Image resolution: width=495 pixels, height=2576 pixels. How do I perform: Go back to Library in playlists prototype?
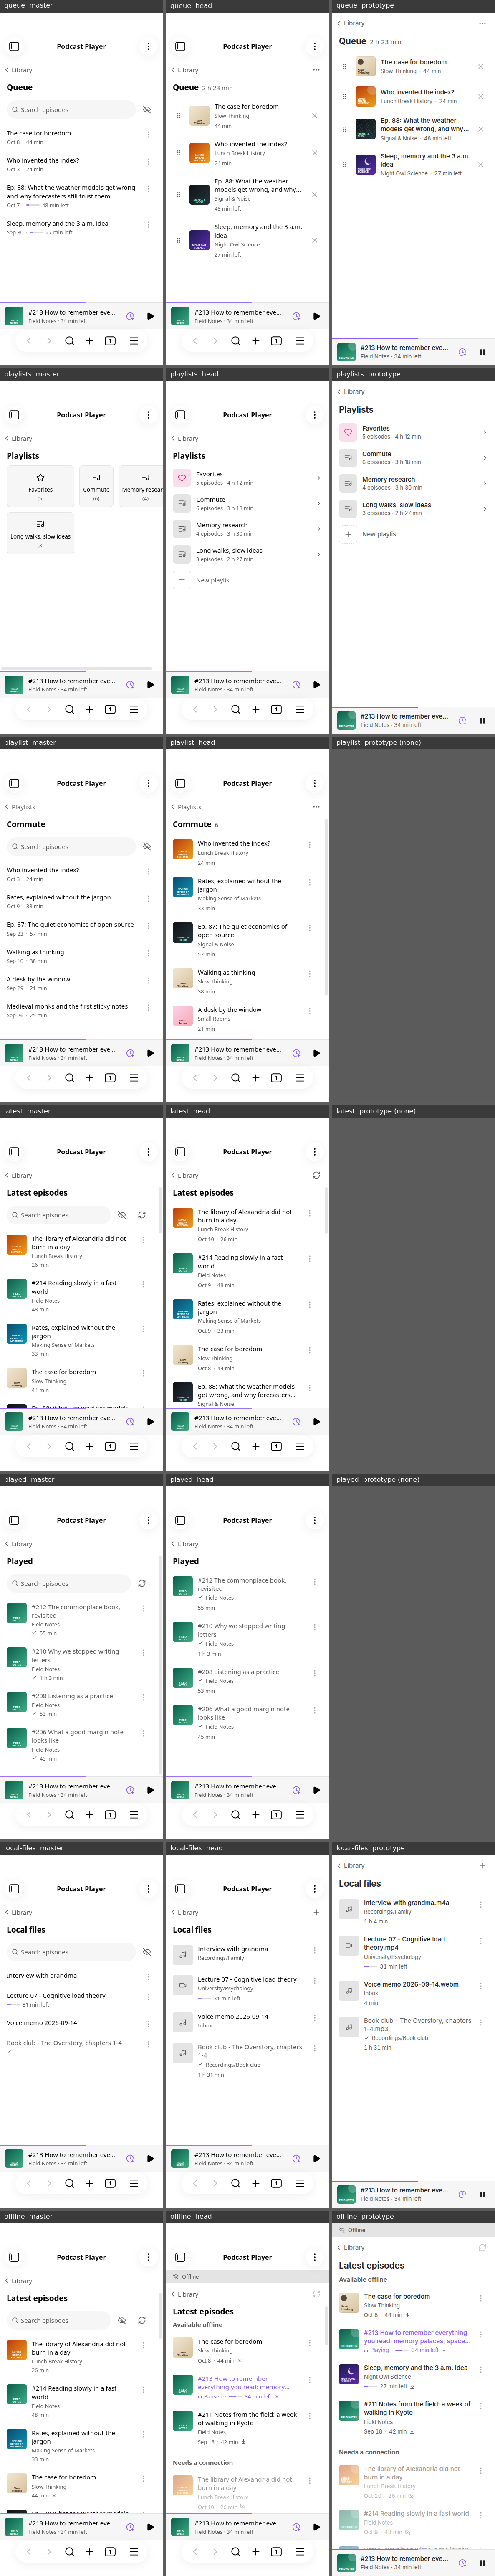(351, 391)
